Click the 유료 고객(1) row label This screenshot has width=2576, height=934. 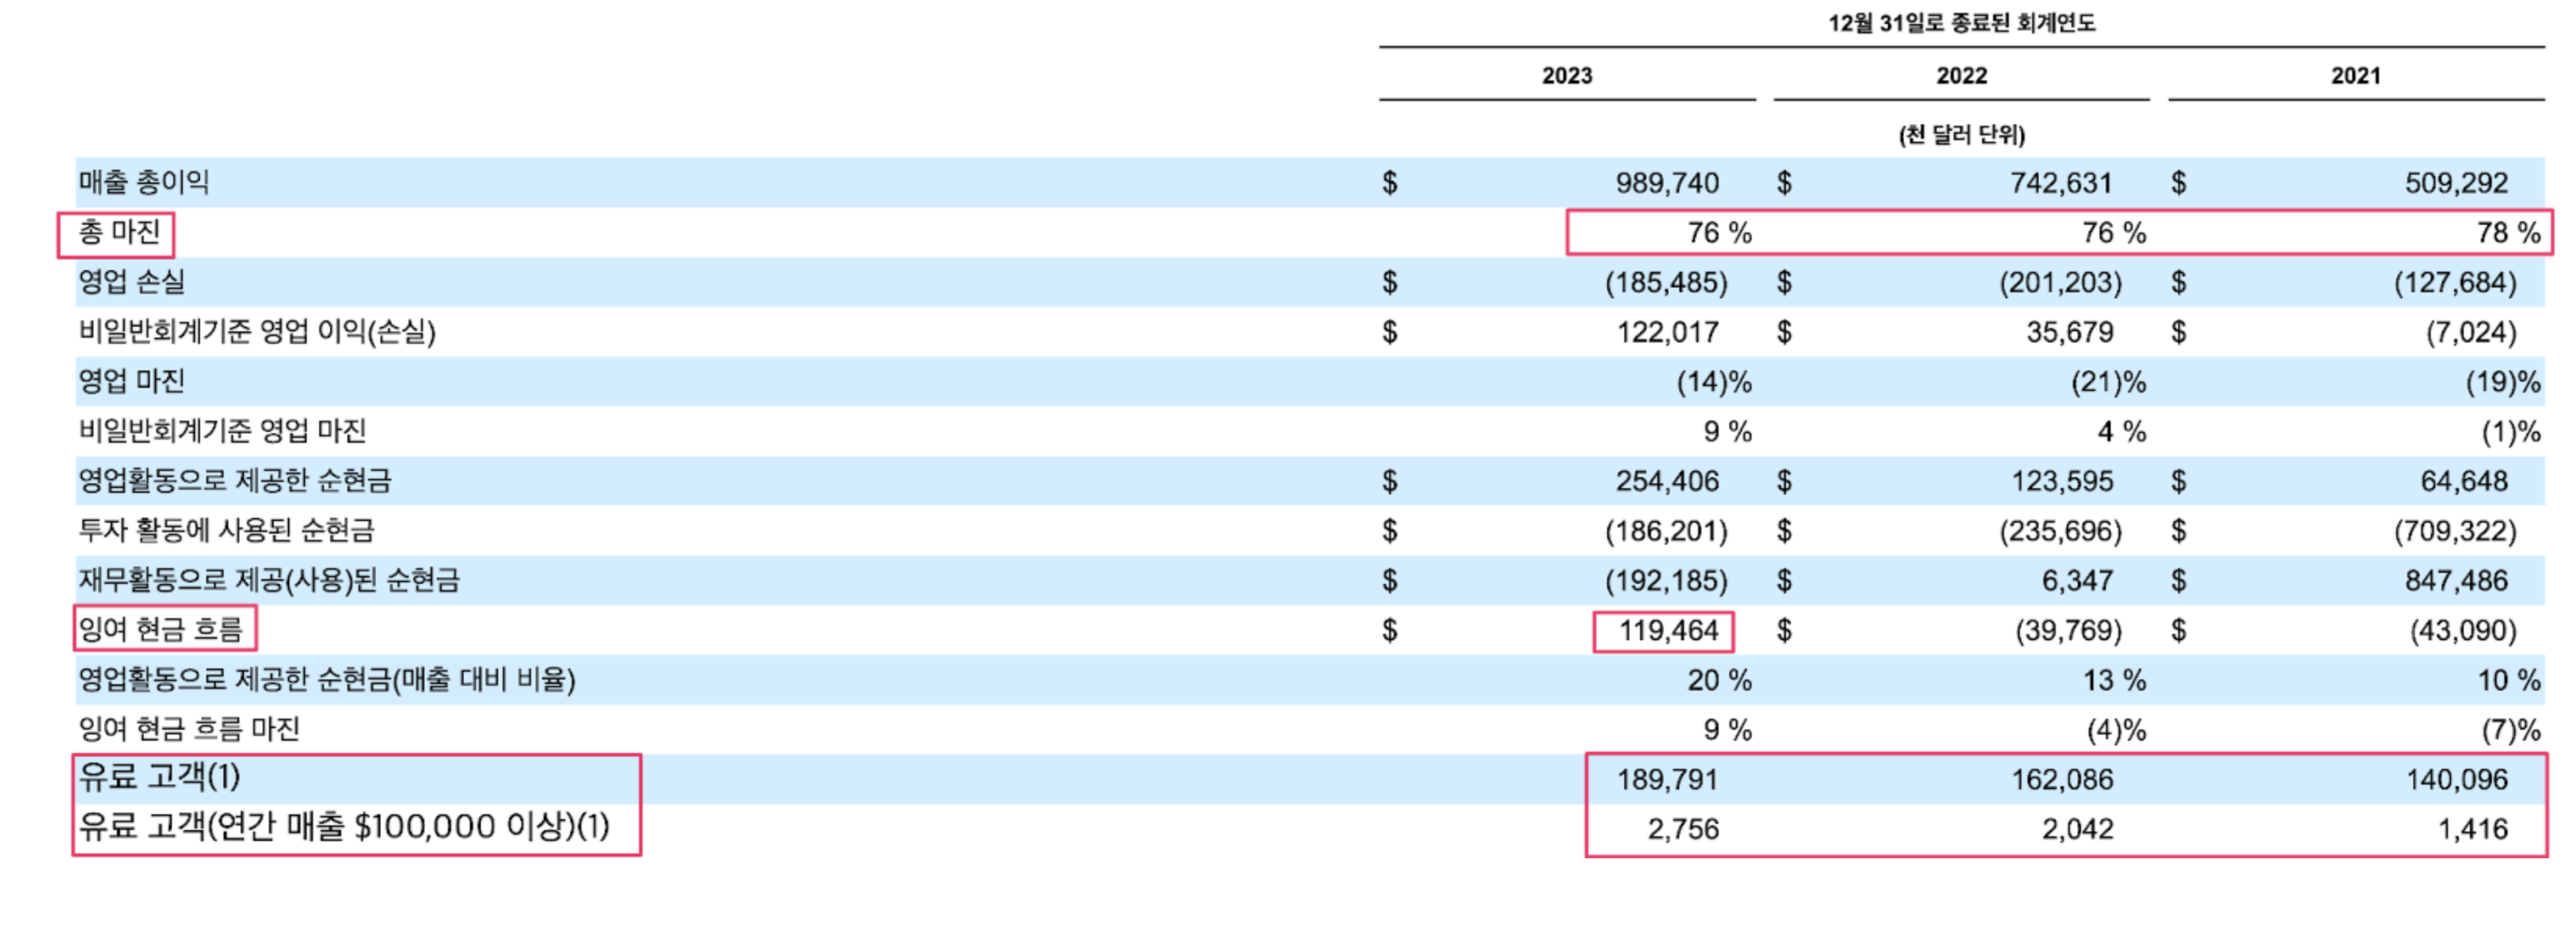(160, 778)
